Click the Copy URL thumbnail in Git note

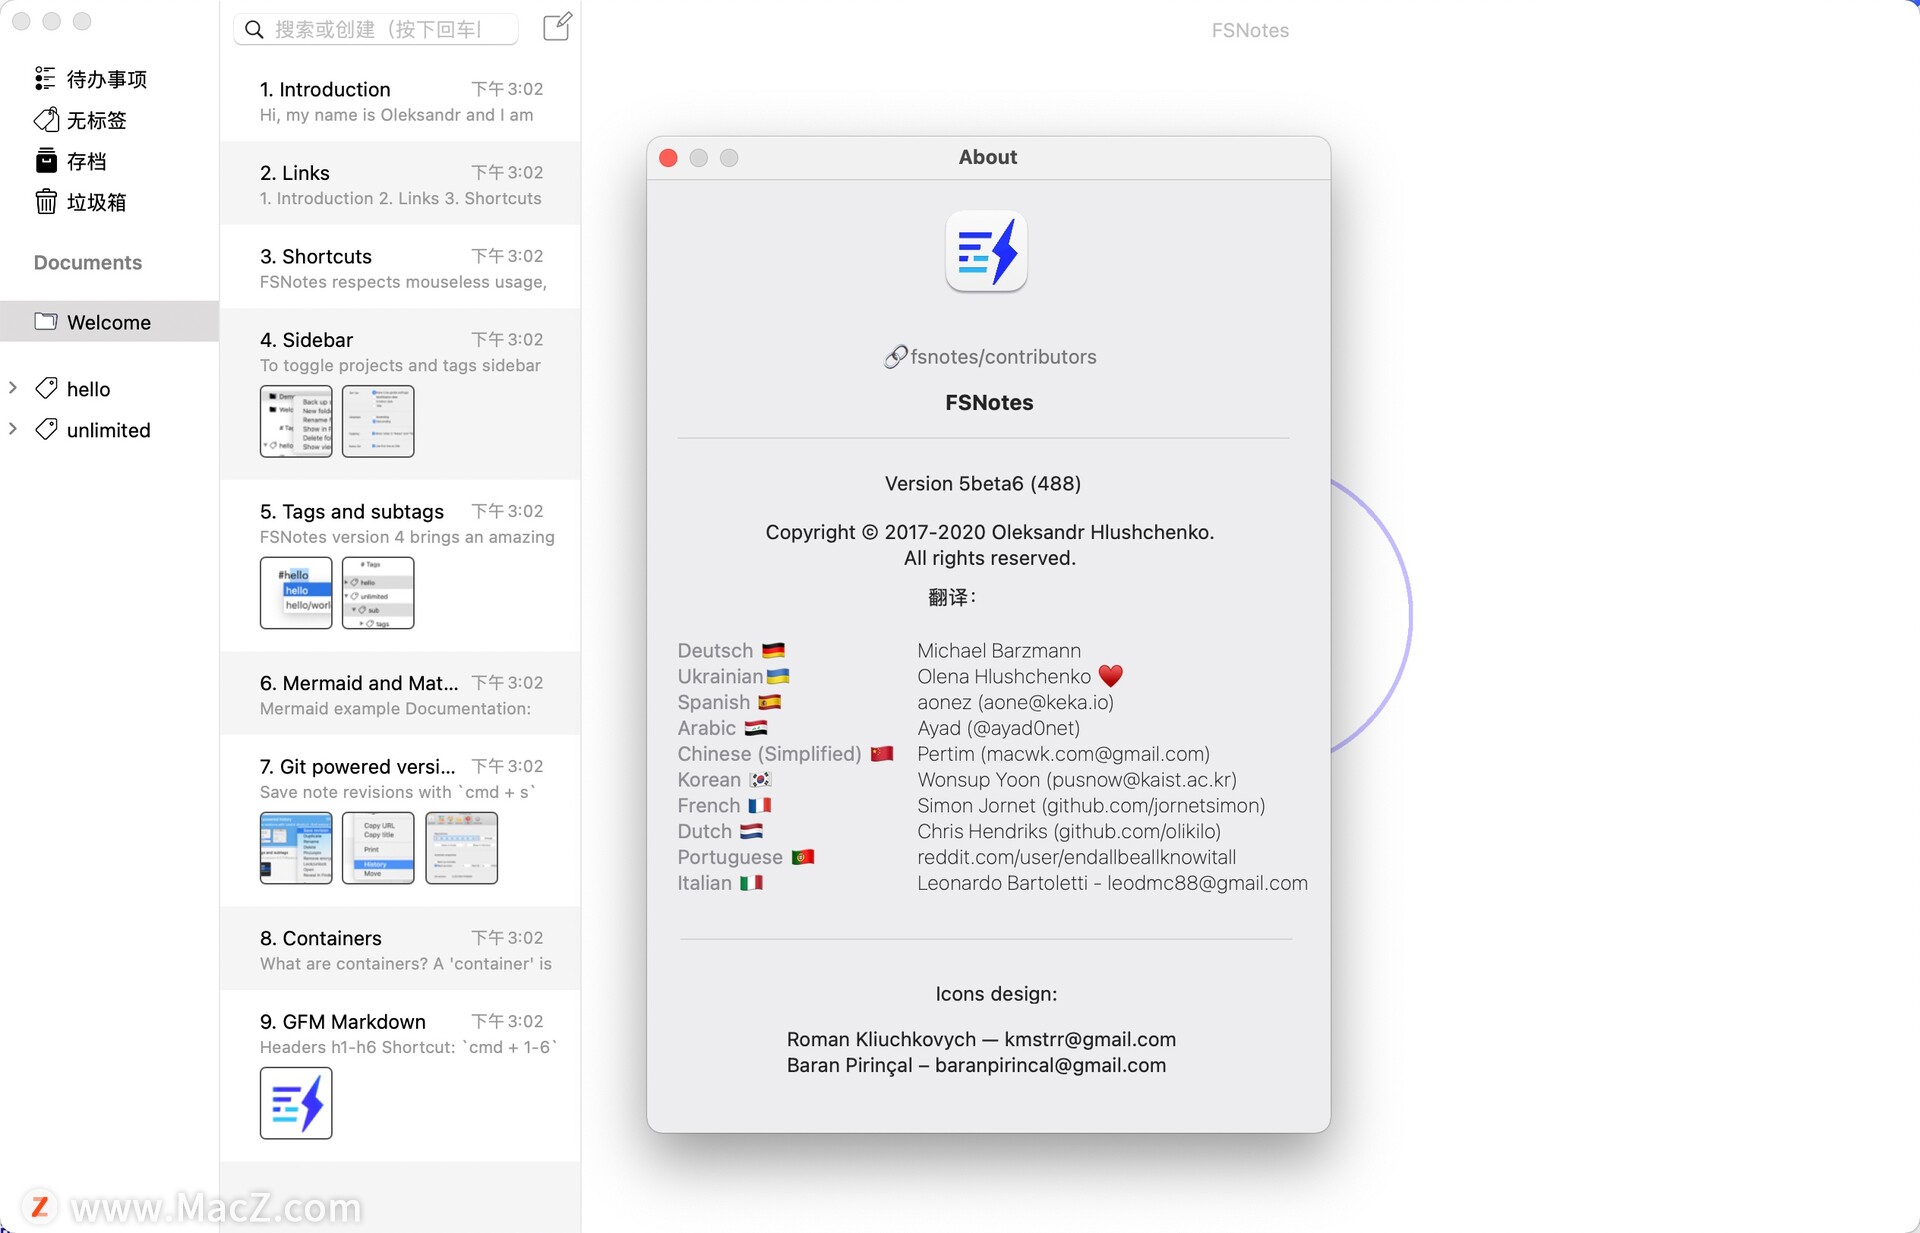(378, 847)
